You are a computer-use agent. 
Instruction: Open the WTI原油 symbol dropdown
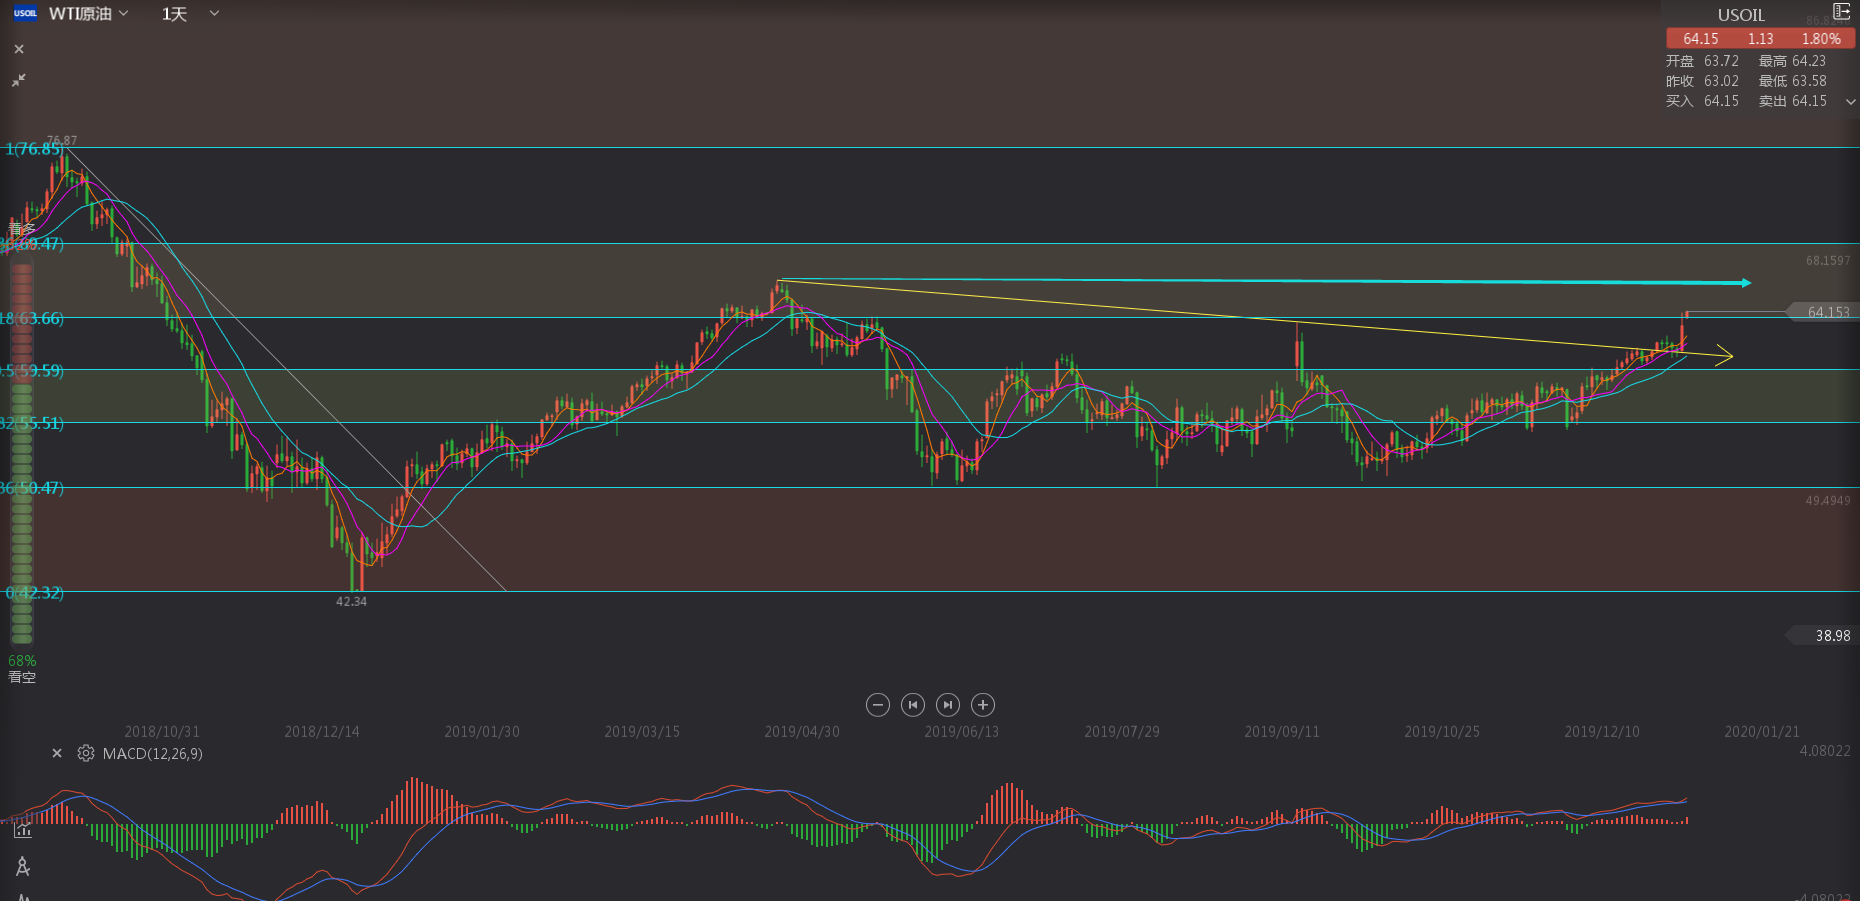(89, 14)
